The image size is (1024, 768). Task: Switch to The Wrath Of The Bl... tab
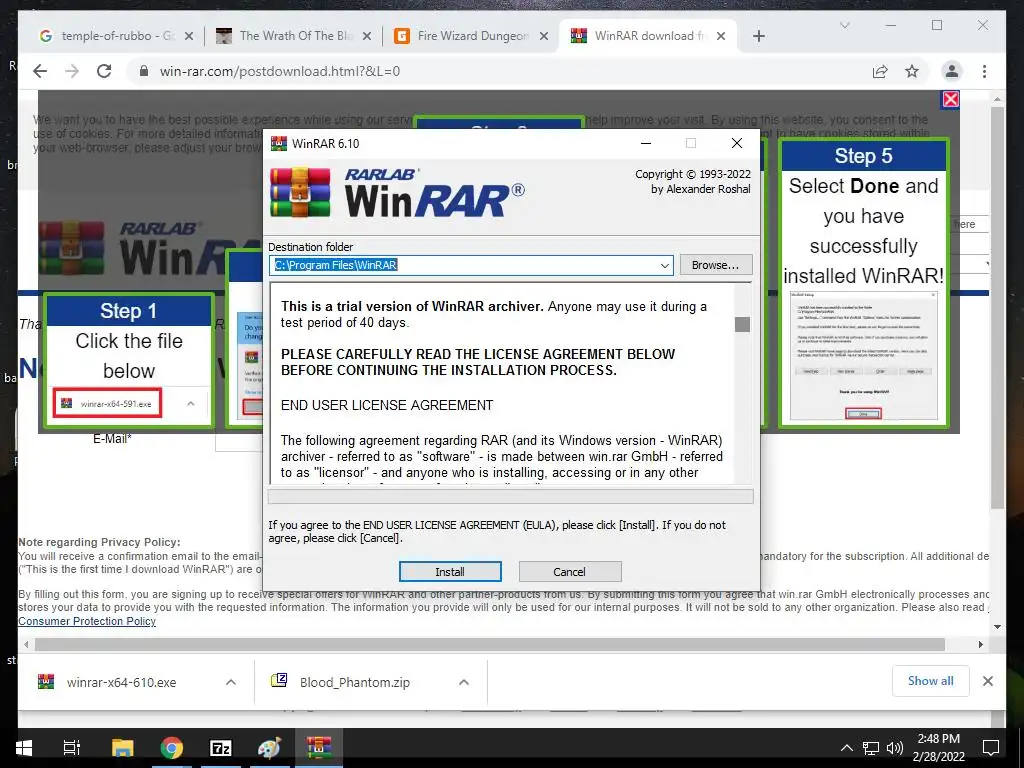pos(294,36)
